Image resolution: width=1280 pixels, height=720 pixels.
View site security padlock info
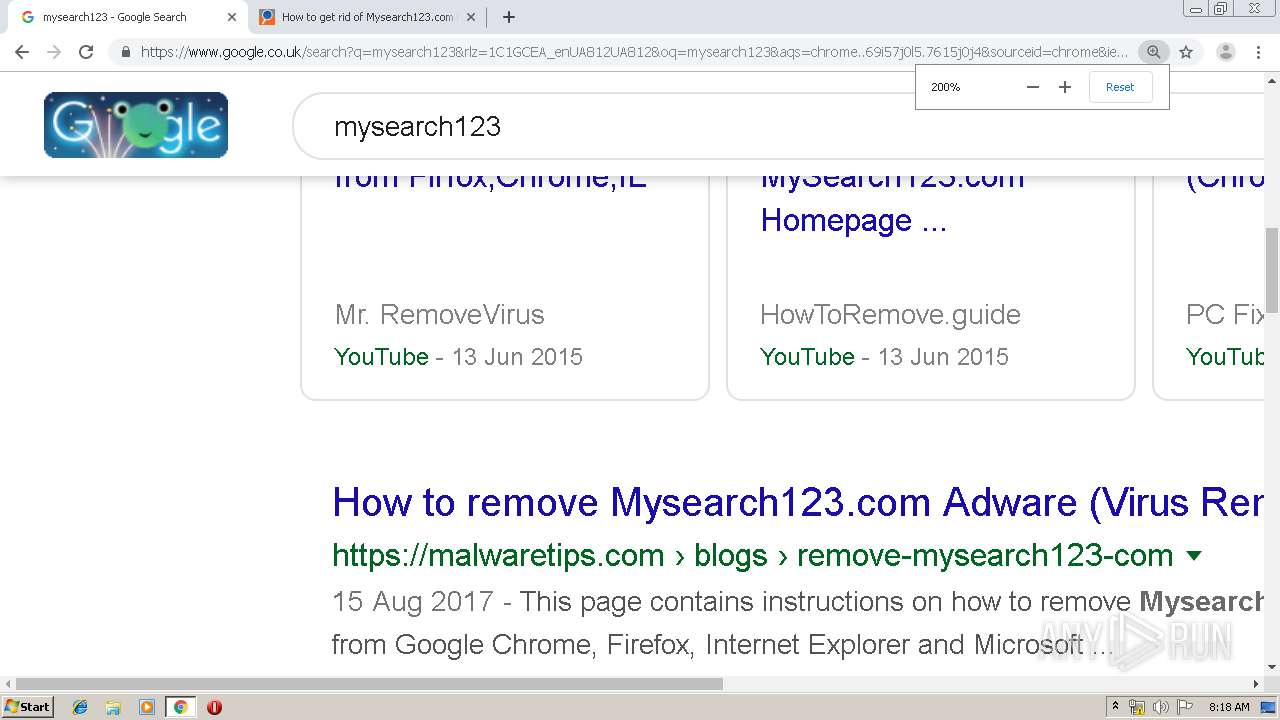(x=125, y=52)
